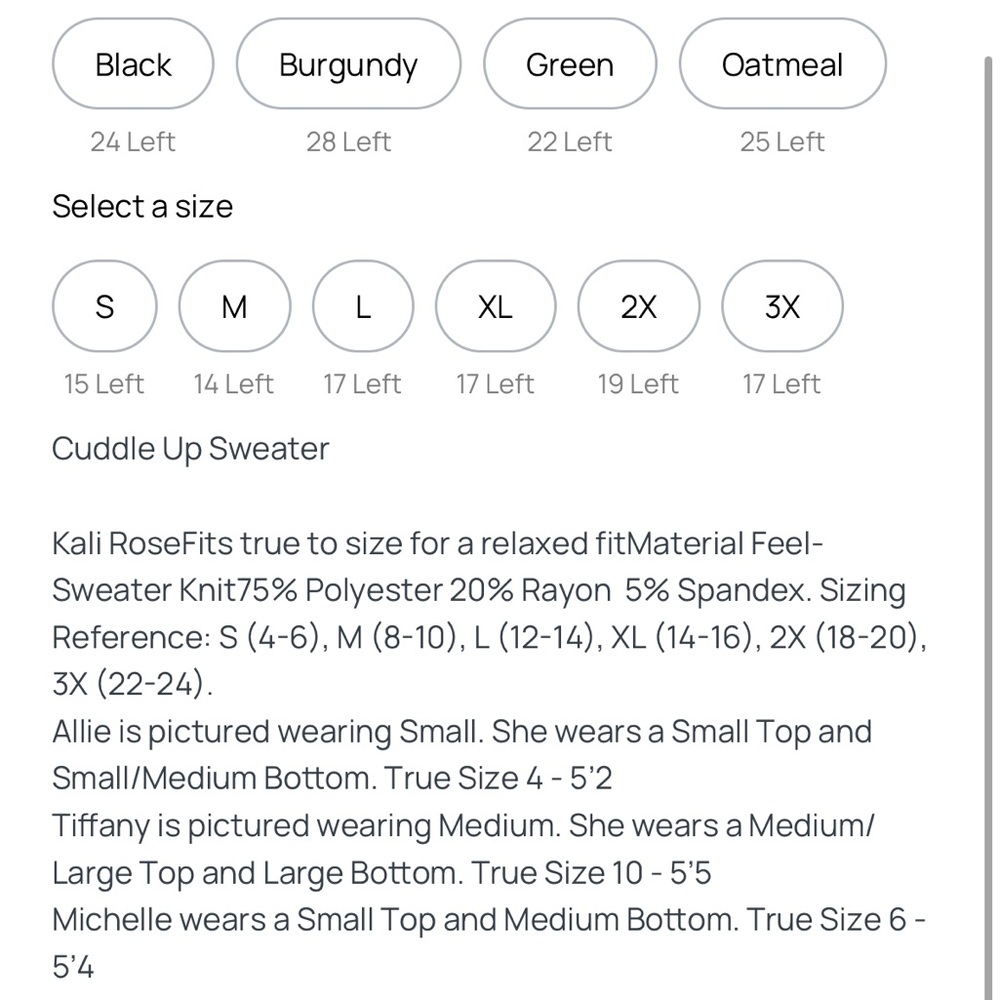The width and height of the screenshot is (1000, 1000).
Task: Click the '28 Left' stock label under Burgundy
Action: click(348, 142)
